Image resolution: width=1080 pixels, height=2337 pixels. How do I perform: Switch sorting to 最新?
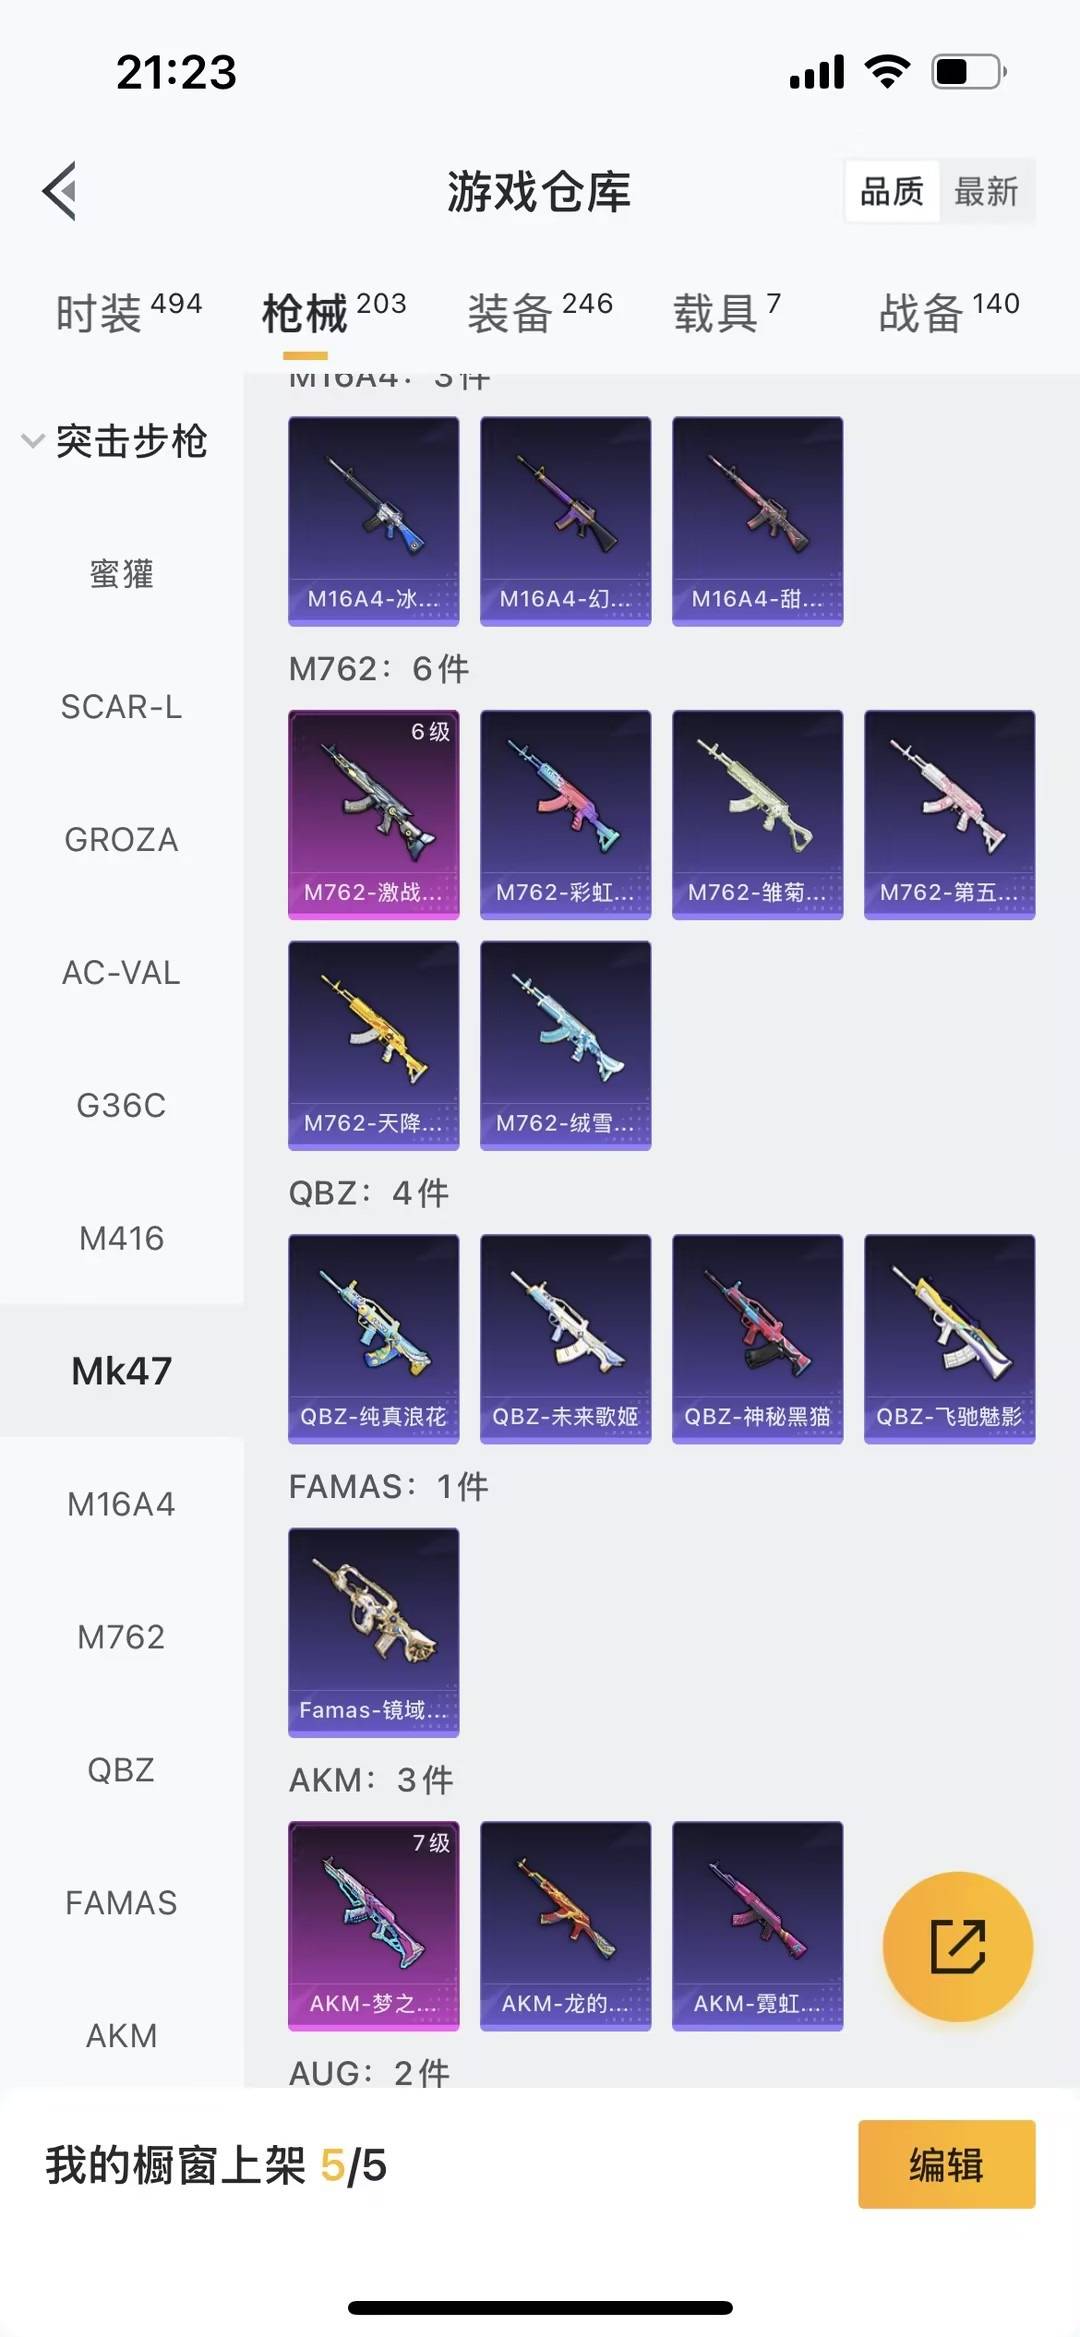click(986, 191)
